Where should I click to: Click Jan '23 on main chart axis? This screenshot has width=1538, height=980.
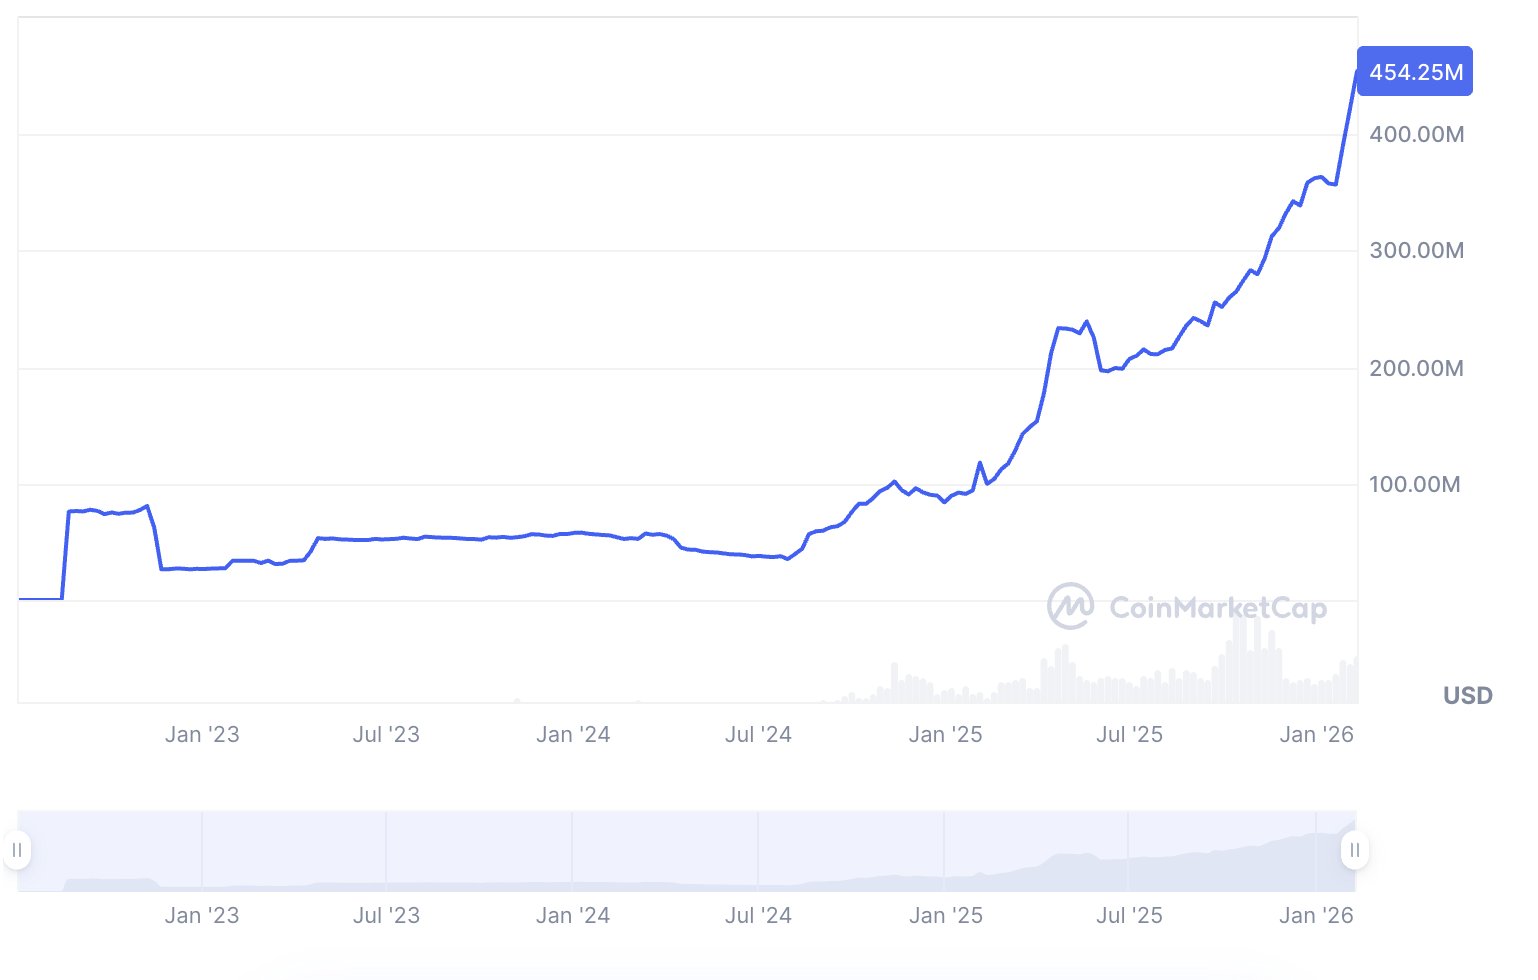pyautogui.click(x=202, y=735)
